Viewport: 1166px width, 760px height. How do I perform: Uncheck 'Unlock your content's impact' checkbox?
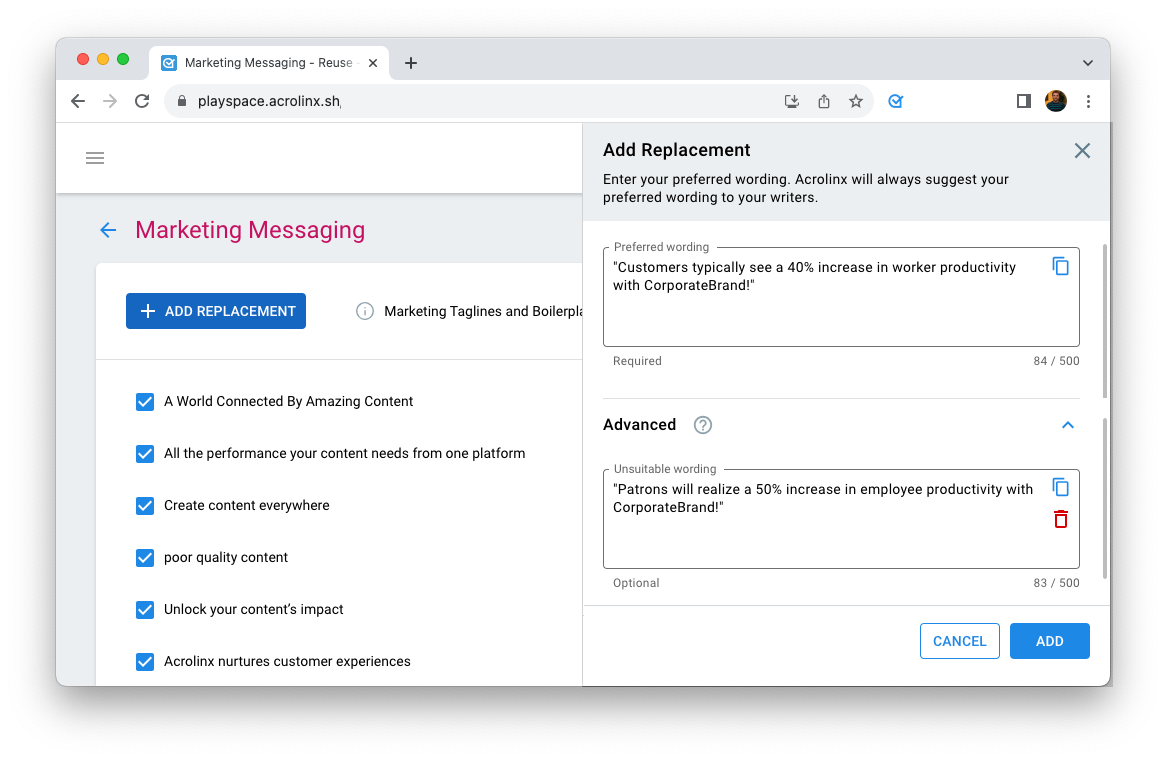tap(145, 610)
